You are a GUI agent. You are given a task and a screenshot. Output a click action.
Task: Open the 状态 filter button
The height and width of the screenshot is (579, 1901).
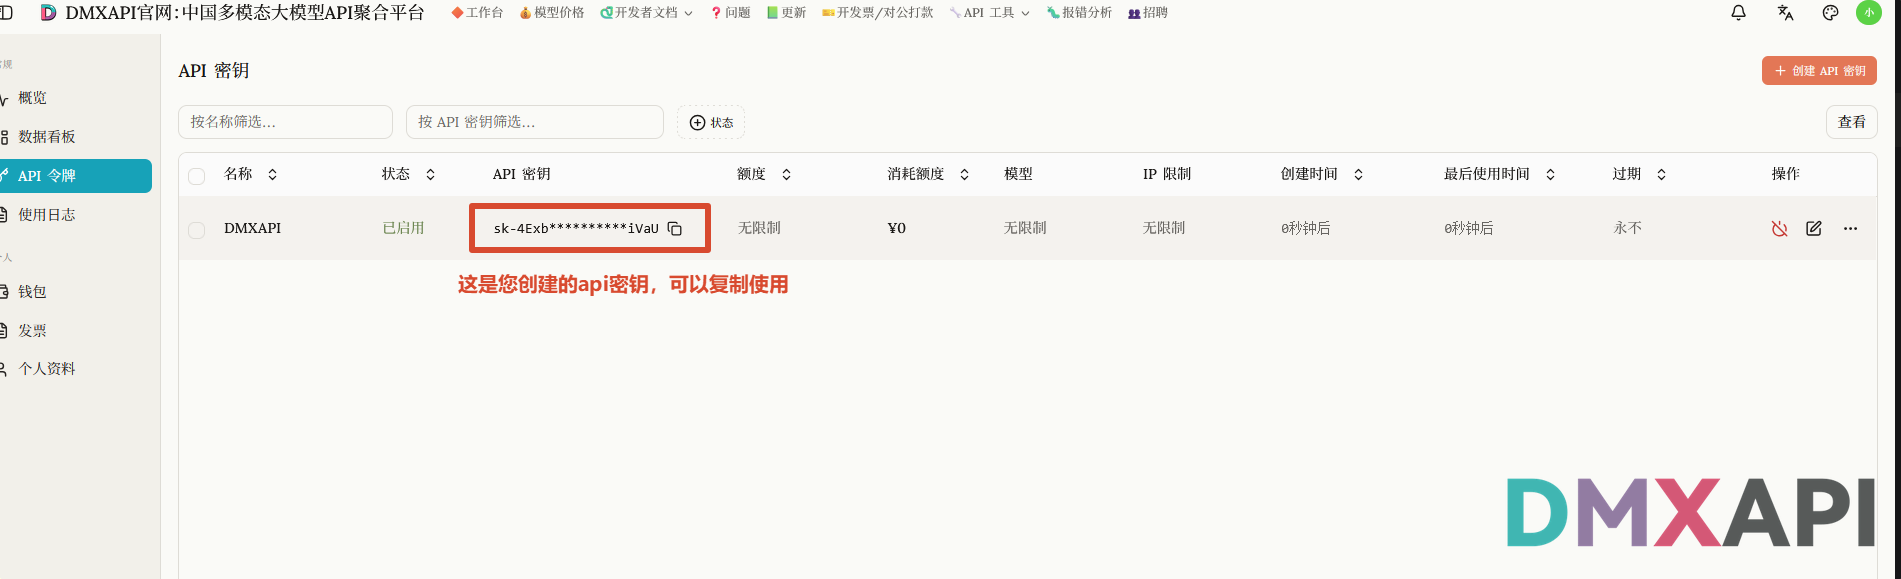pyautogui.click(x=711, y=122)
